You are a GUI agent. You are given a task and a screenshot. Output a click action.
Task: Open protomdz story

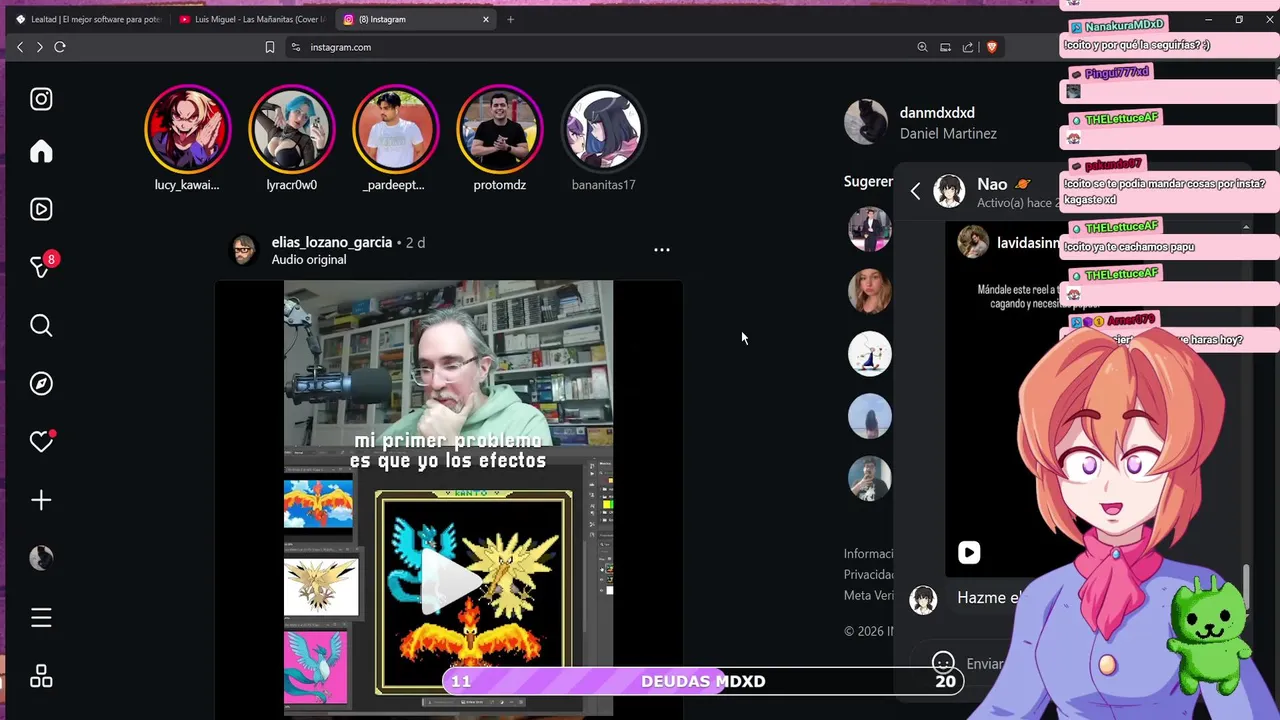(x=499, y=129)
